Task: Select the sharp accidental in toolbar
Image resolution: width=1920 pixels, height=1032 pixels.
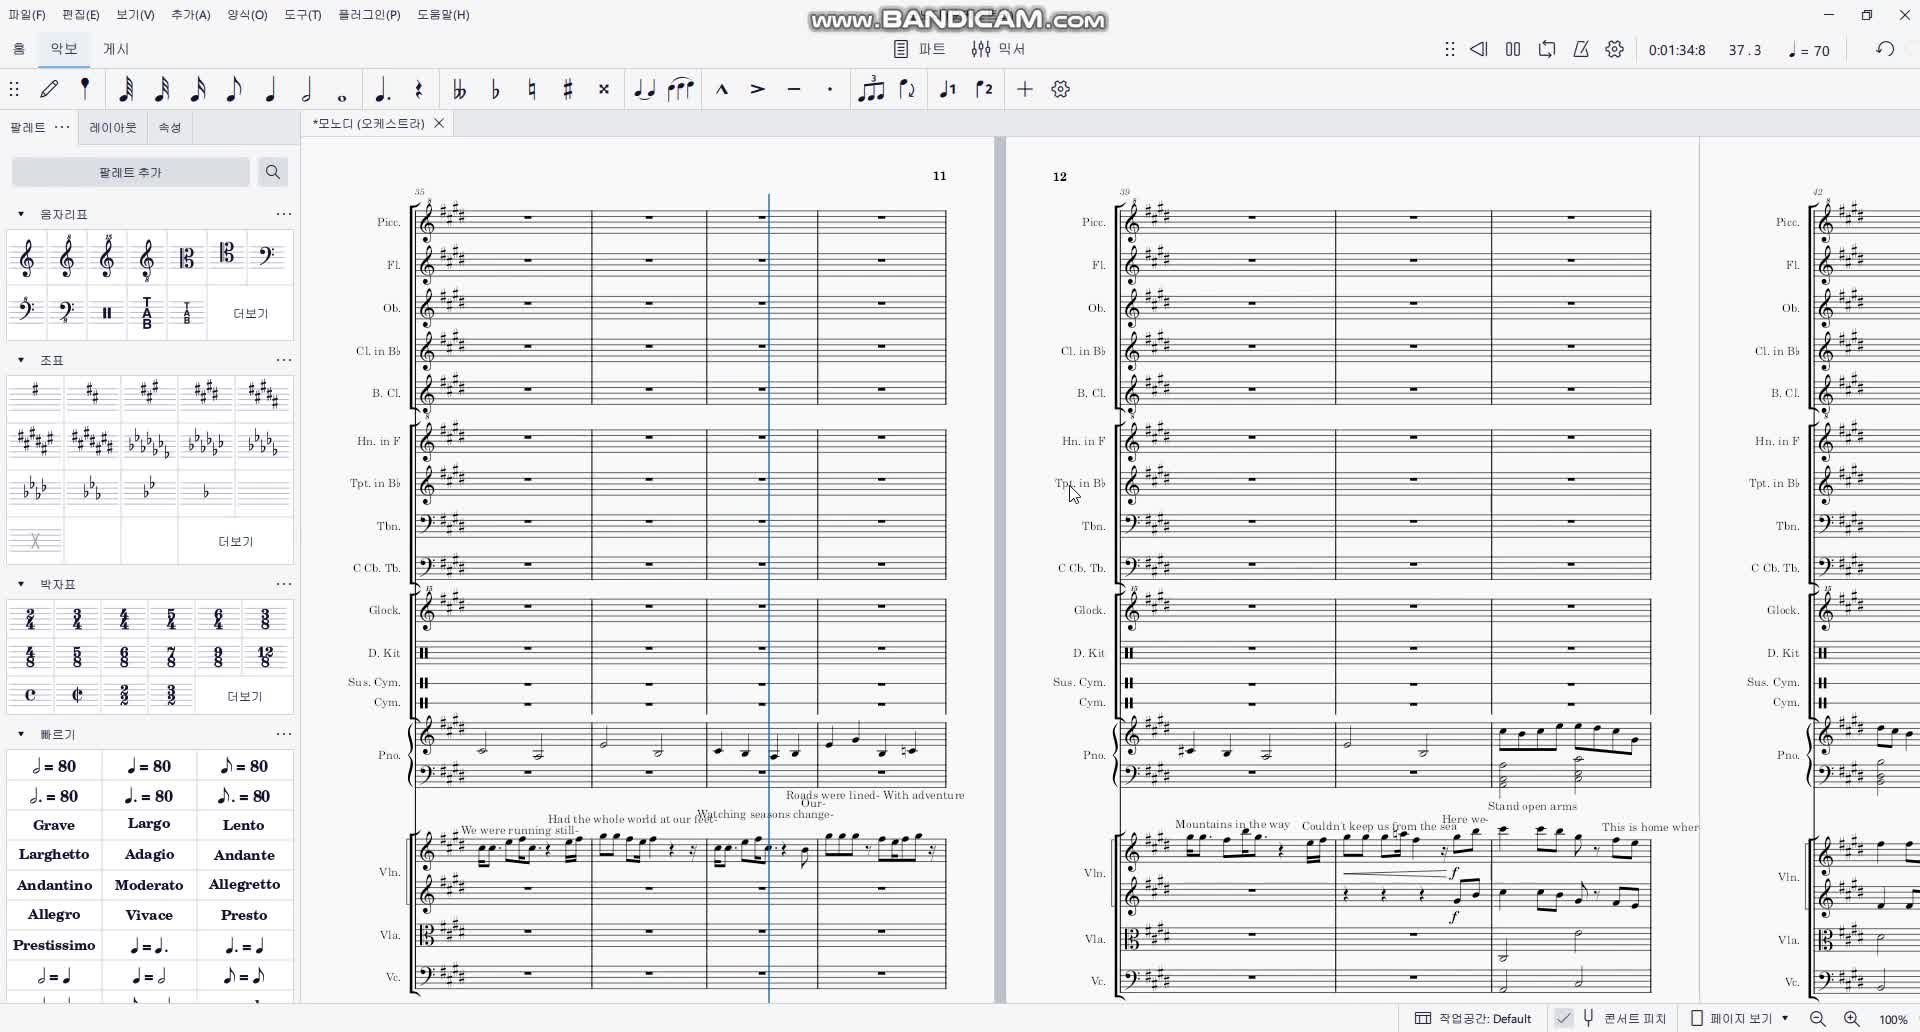Action: 567,90
